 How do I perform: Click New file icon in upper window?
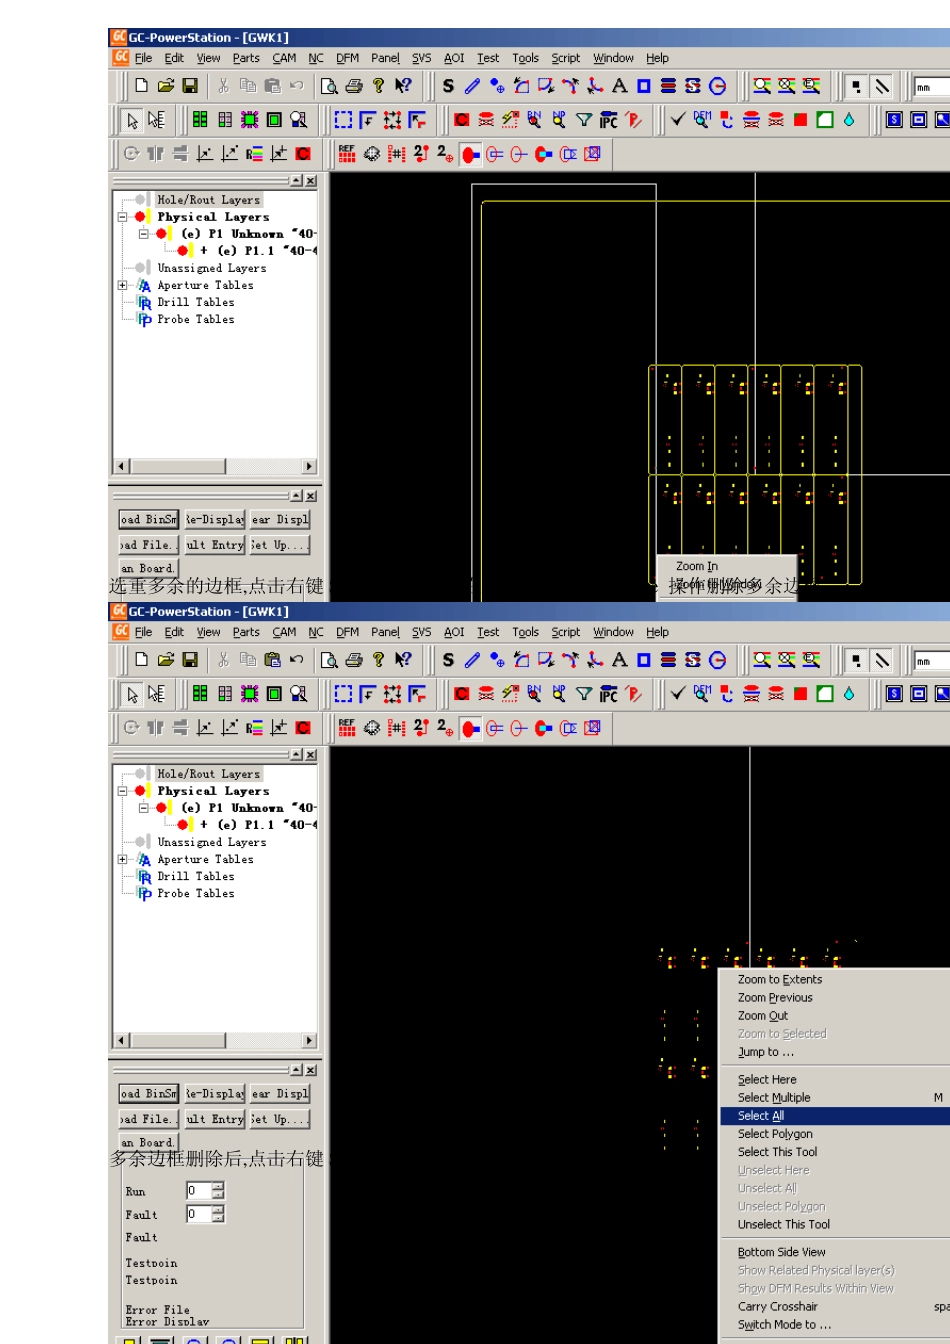tap(142, 86)
